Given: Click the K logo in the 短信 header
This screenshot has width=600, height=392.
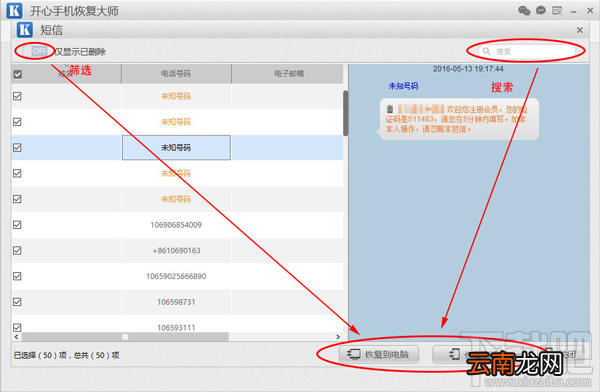Looking at the screenshot, I should click(25, 29).
